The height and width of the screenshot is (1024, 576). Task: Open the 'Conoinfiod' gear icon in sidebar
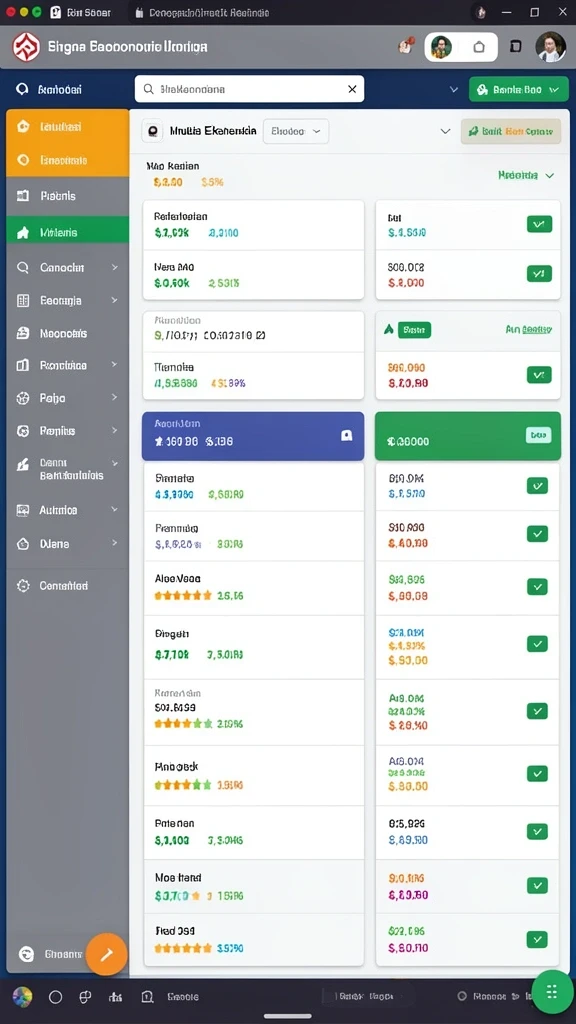click(x=23, y=586)
